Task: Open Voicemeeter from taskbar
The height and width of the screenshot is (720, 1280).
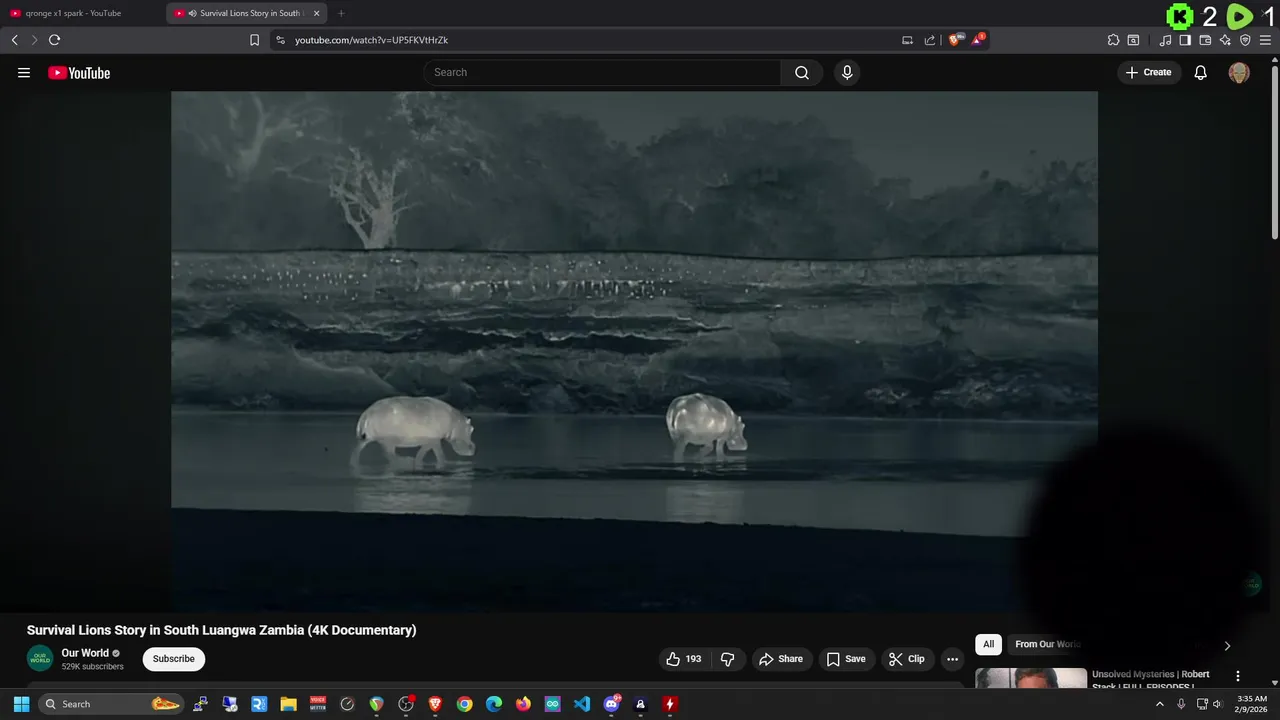Action: pyautogui.click(x=318, y=704)
